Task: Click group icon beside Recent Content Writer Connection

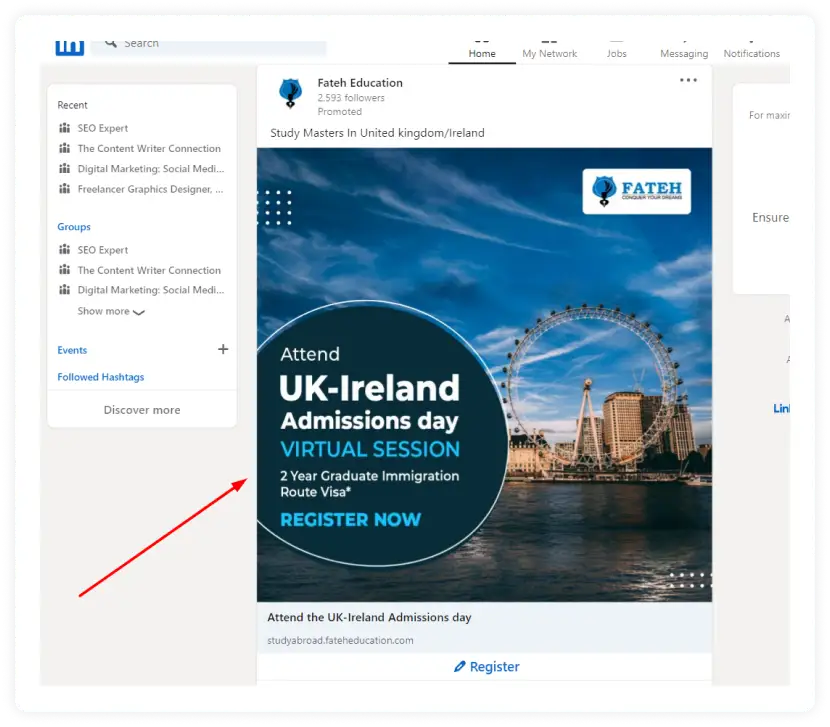Action: tap(65, 148)
